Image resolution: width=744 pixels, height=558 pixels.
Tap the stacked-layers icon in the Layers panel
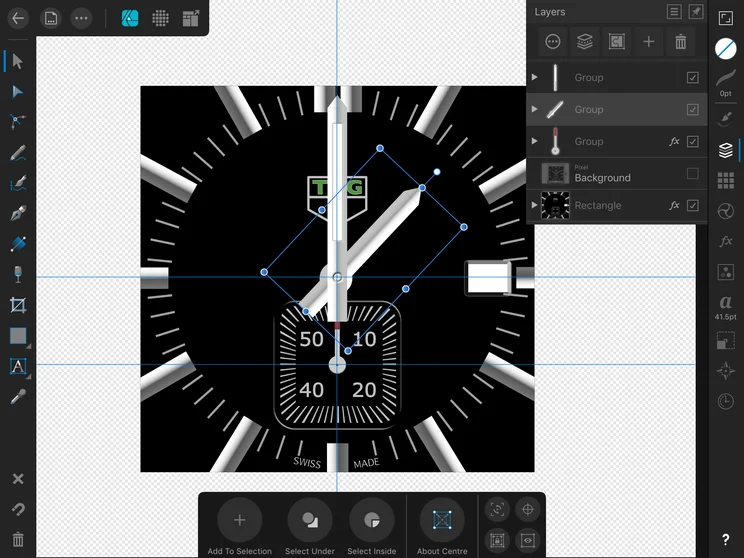pos(585,42)
